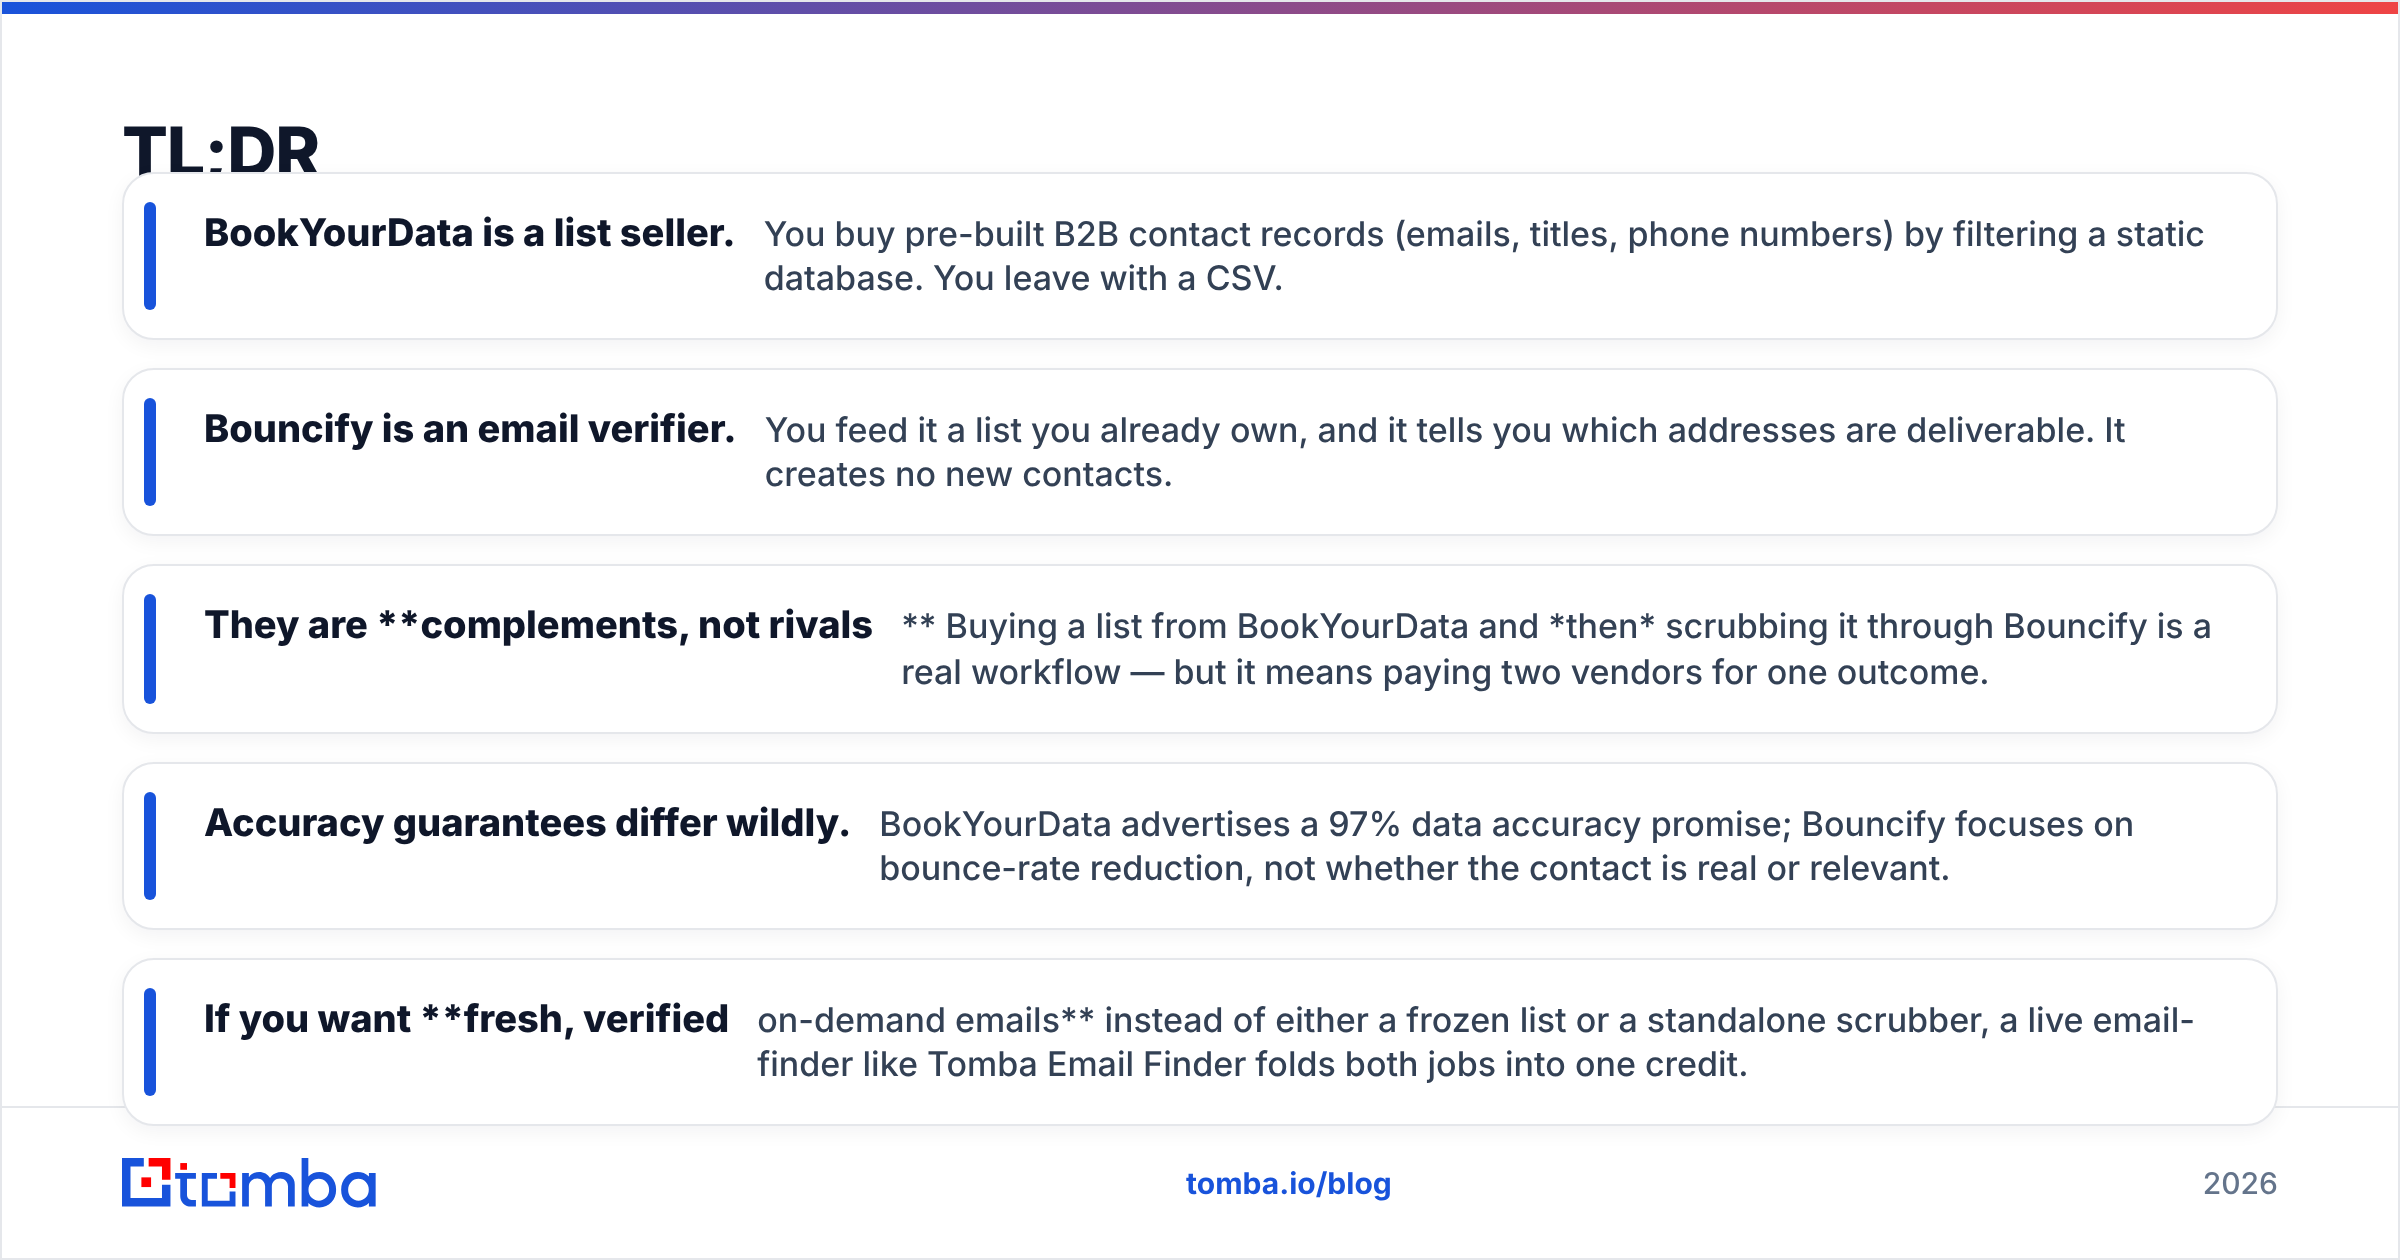Click the blue accent bar beside Bouncify
This screenshot has height=1260, width=2400.
(150, 452)
